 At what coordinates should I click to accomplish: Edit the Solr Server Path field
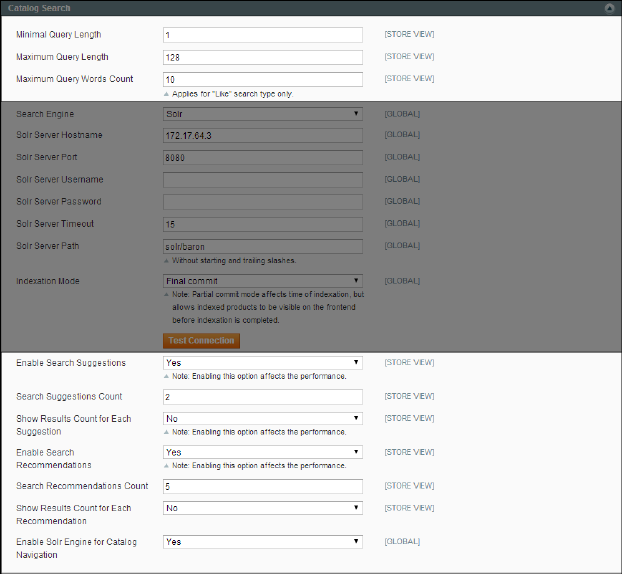coord(262,246)
